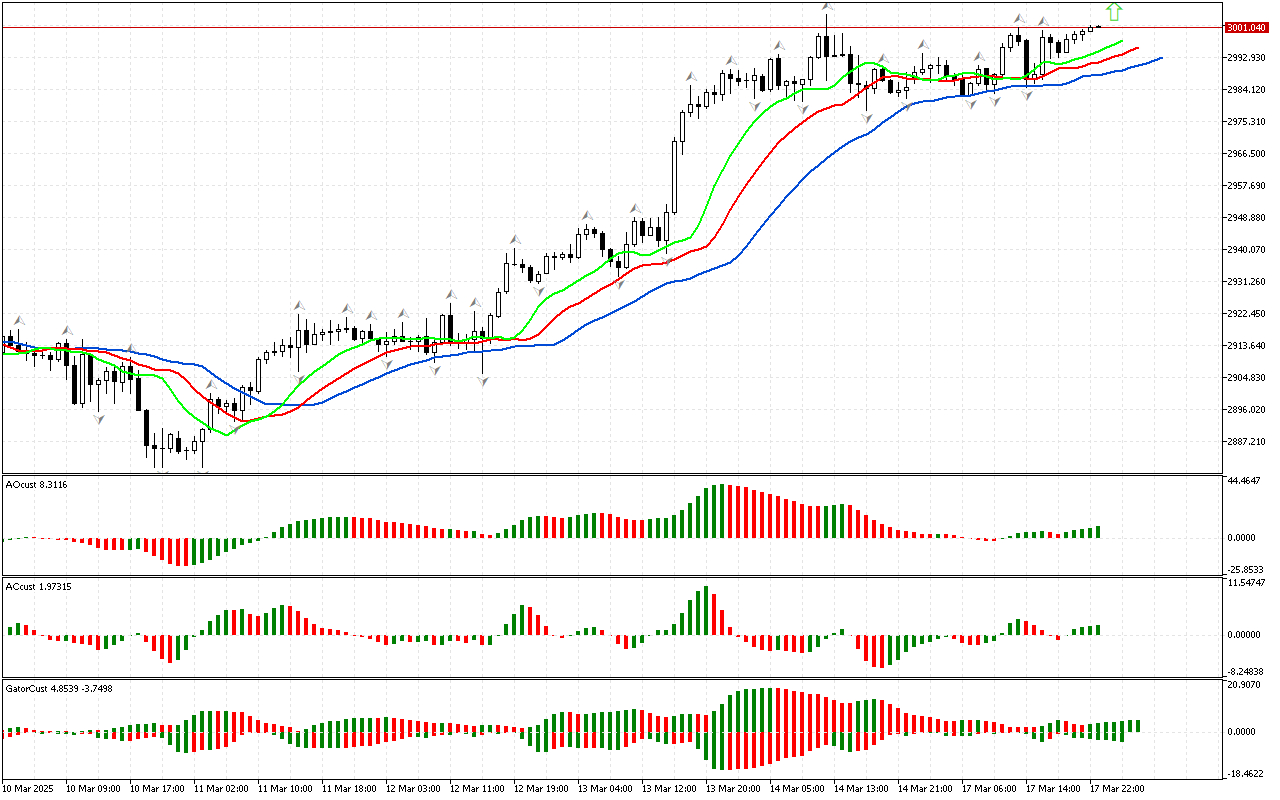
Task: Click the 14 Mar 21:00 time label
Action: tap(924, 789)
